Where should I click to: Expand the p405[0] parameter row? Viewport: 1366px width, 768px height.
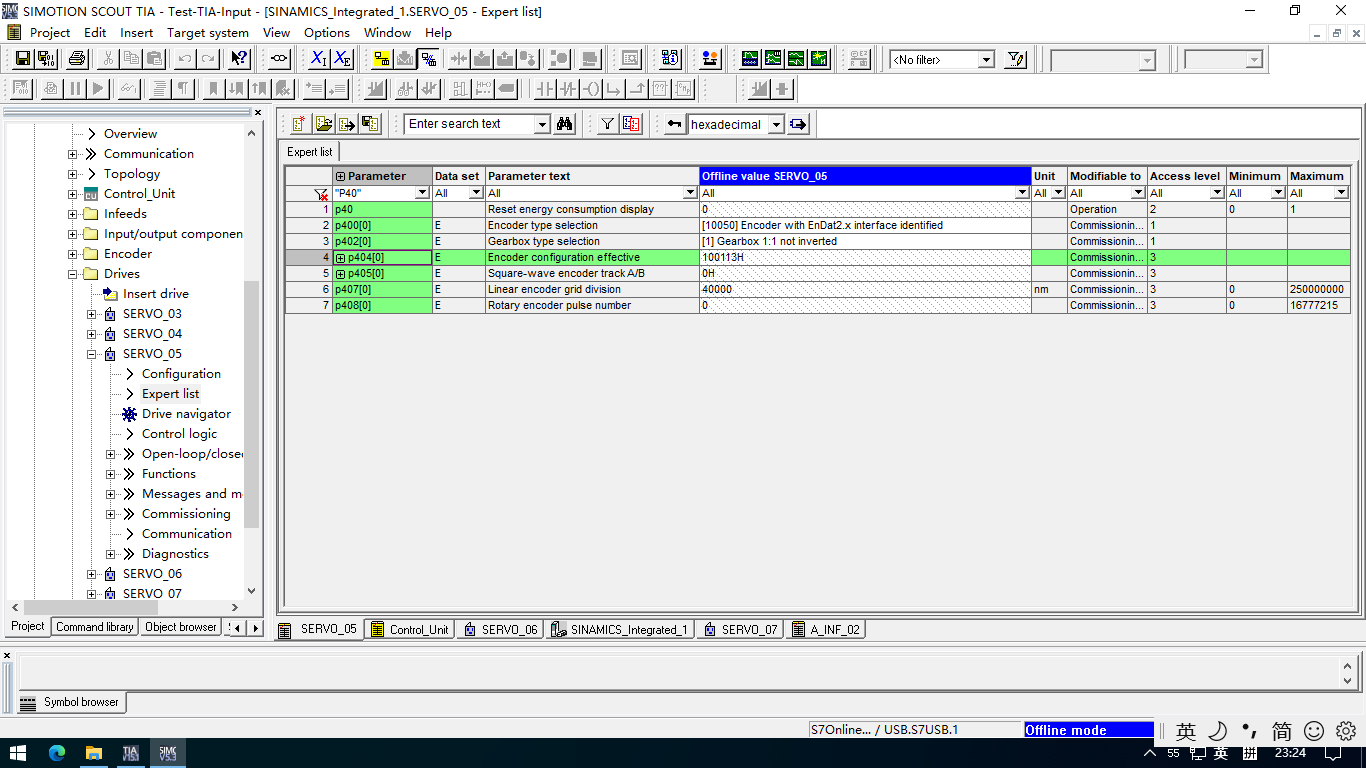click(341, 274)
